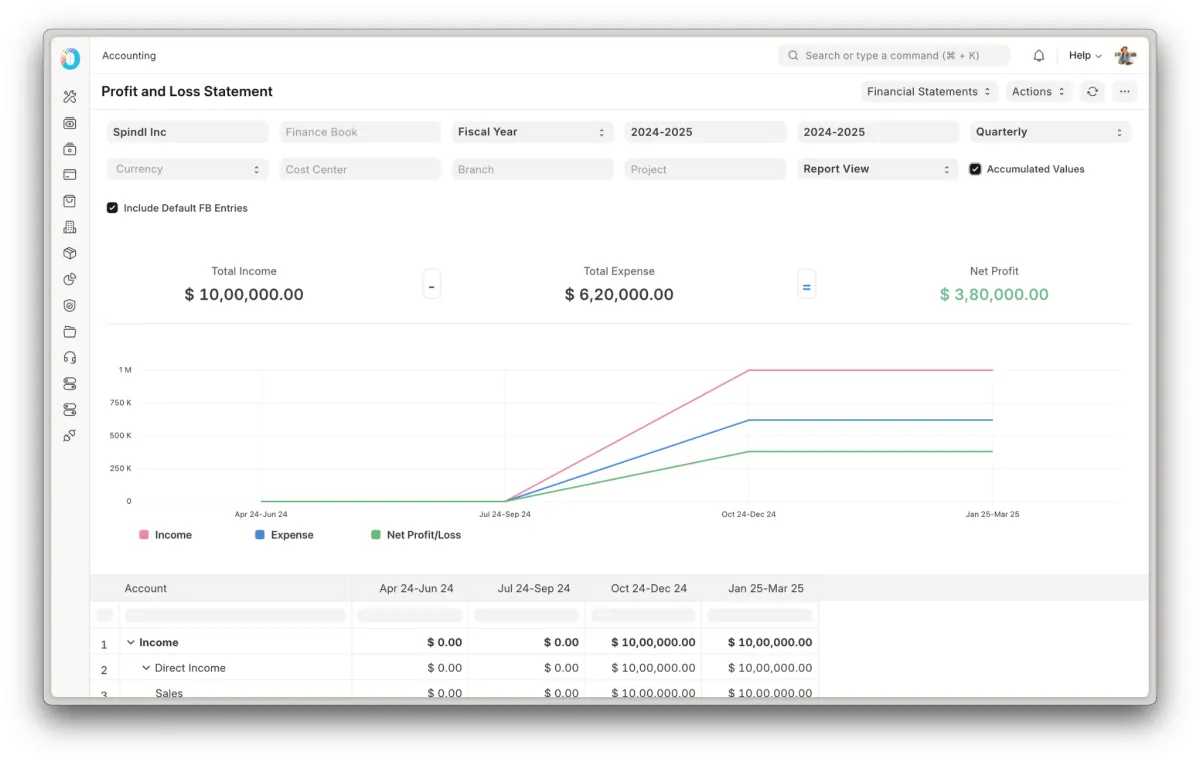Open the shopping bag icon in the sidebar

click(70, 201)
